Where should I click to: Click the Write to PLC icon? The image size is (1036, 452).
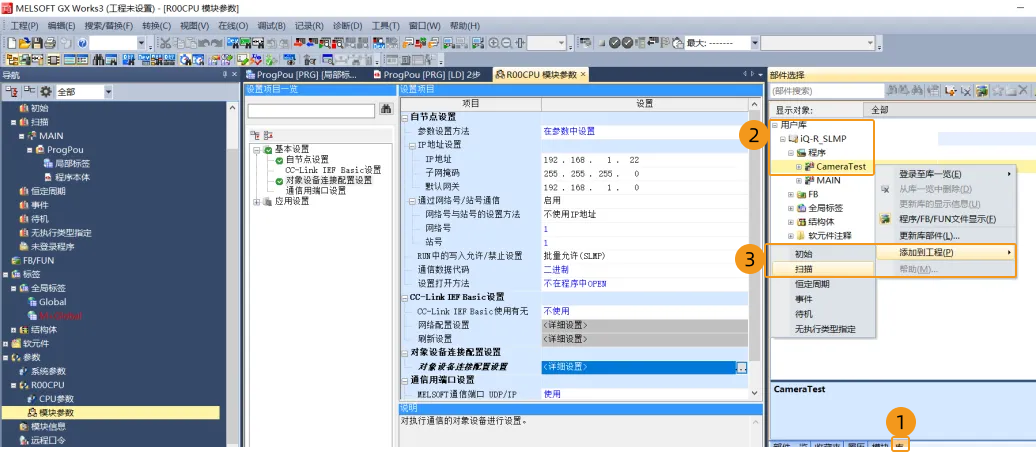tap(299, 43)
